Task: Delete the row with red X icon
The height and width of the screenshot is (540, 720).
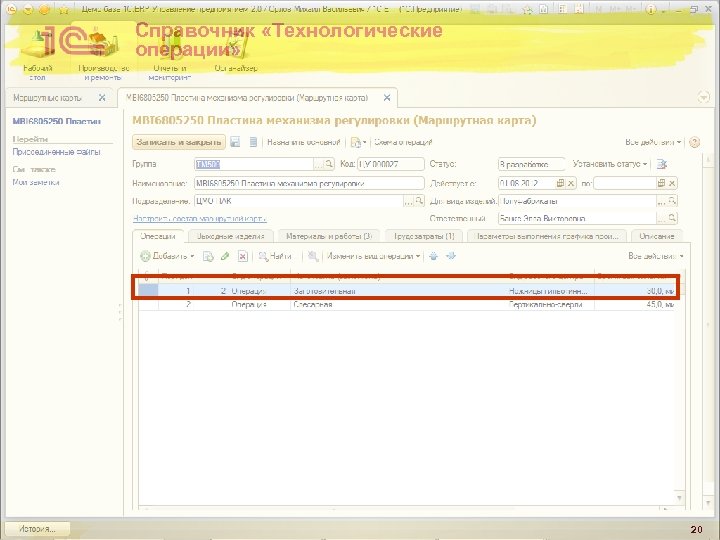Action: (242, 256)
